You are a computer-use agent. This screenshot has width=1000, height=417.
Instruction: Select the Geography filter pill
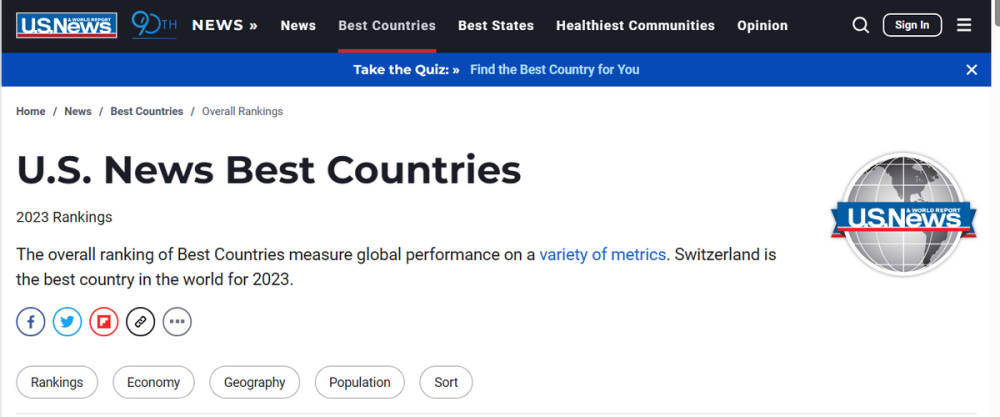tap(254, 383)
